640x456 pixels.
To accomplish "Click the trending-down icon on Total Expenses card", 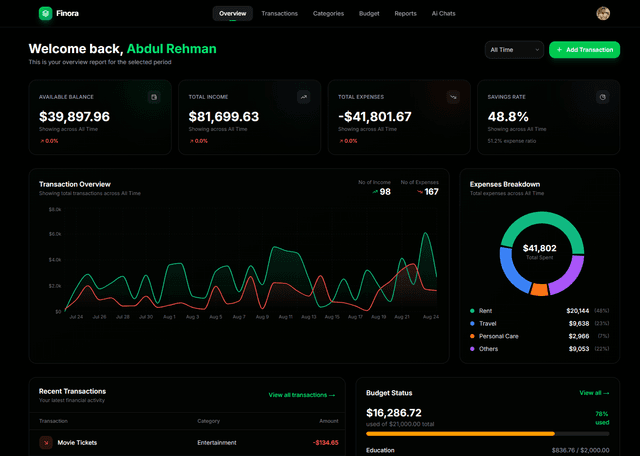I will (453, 97).
